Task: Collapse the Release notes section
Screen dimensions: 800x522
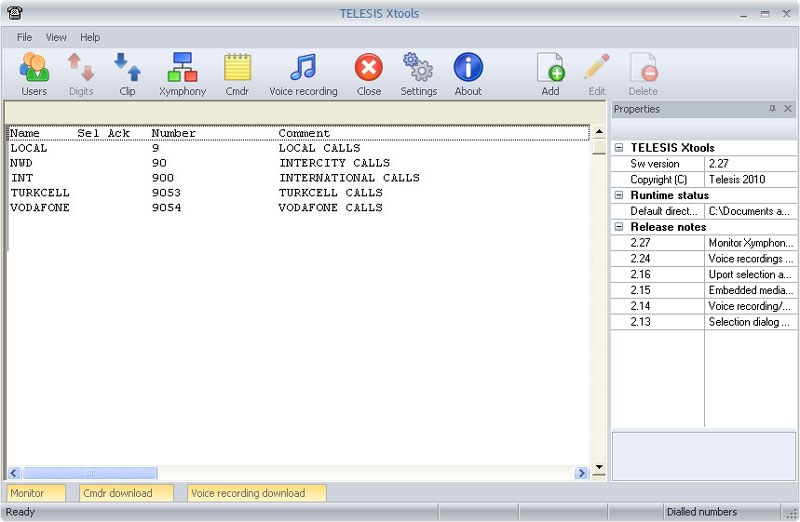Action: pos(620,227)
